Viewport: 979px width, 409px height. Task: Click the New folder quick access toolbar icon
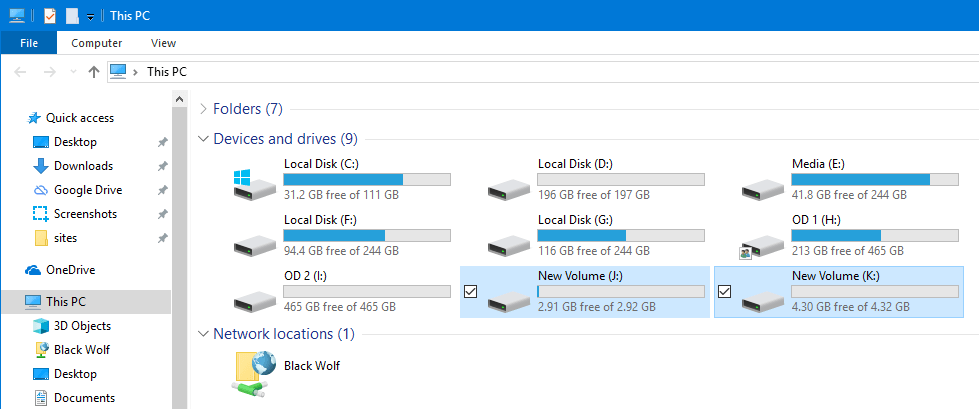click(x=72, y=16)
